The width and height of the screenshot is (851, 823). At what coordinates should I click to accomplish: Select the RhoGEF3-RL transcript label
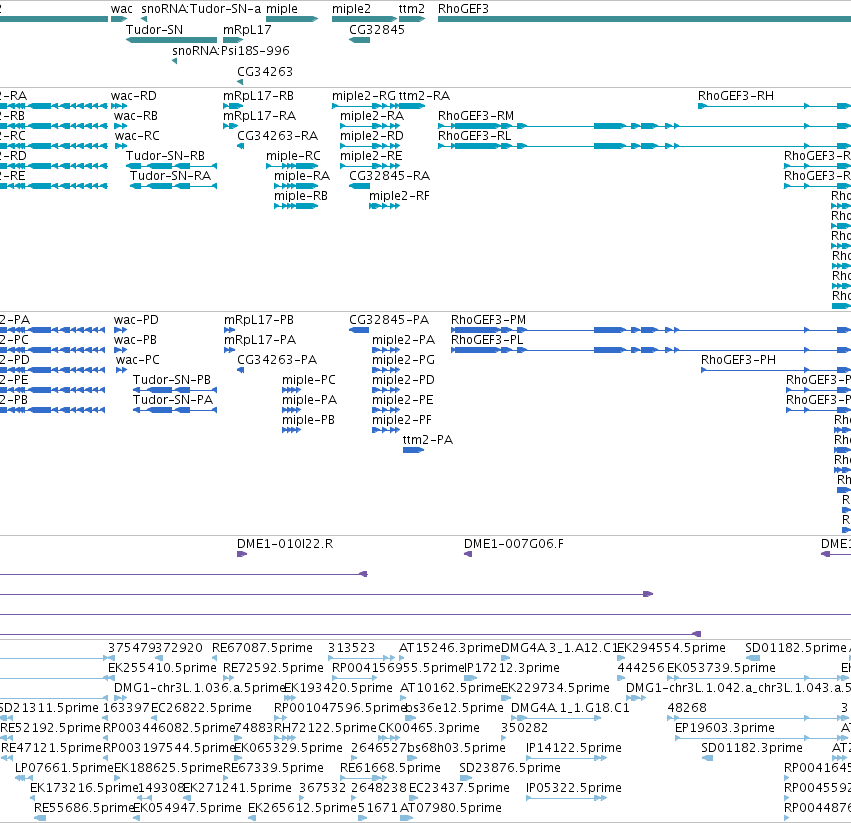474,136
